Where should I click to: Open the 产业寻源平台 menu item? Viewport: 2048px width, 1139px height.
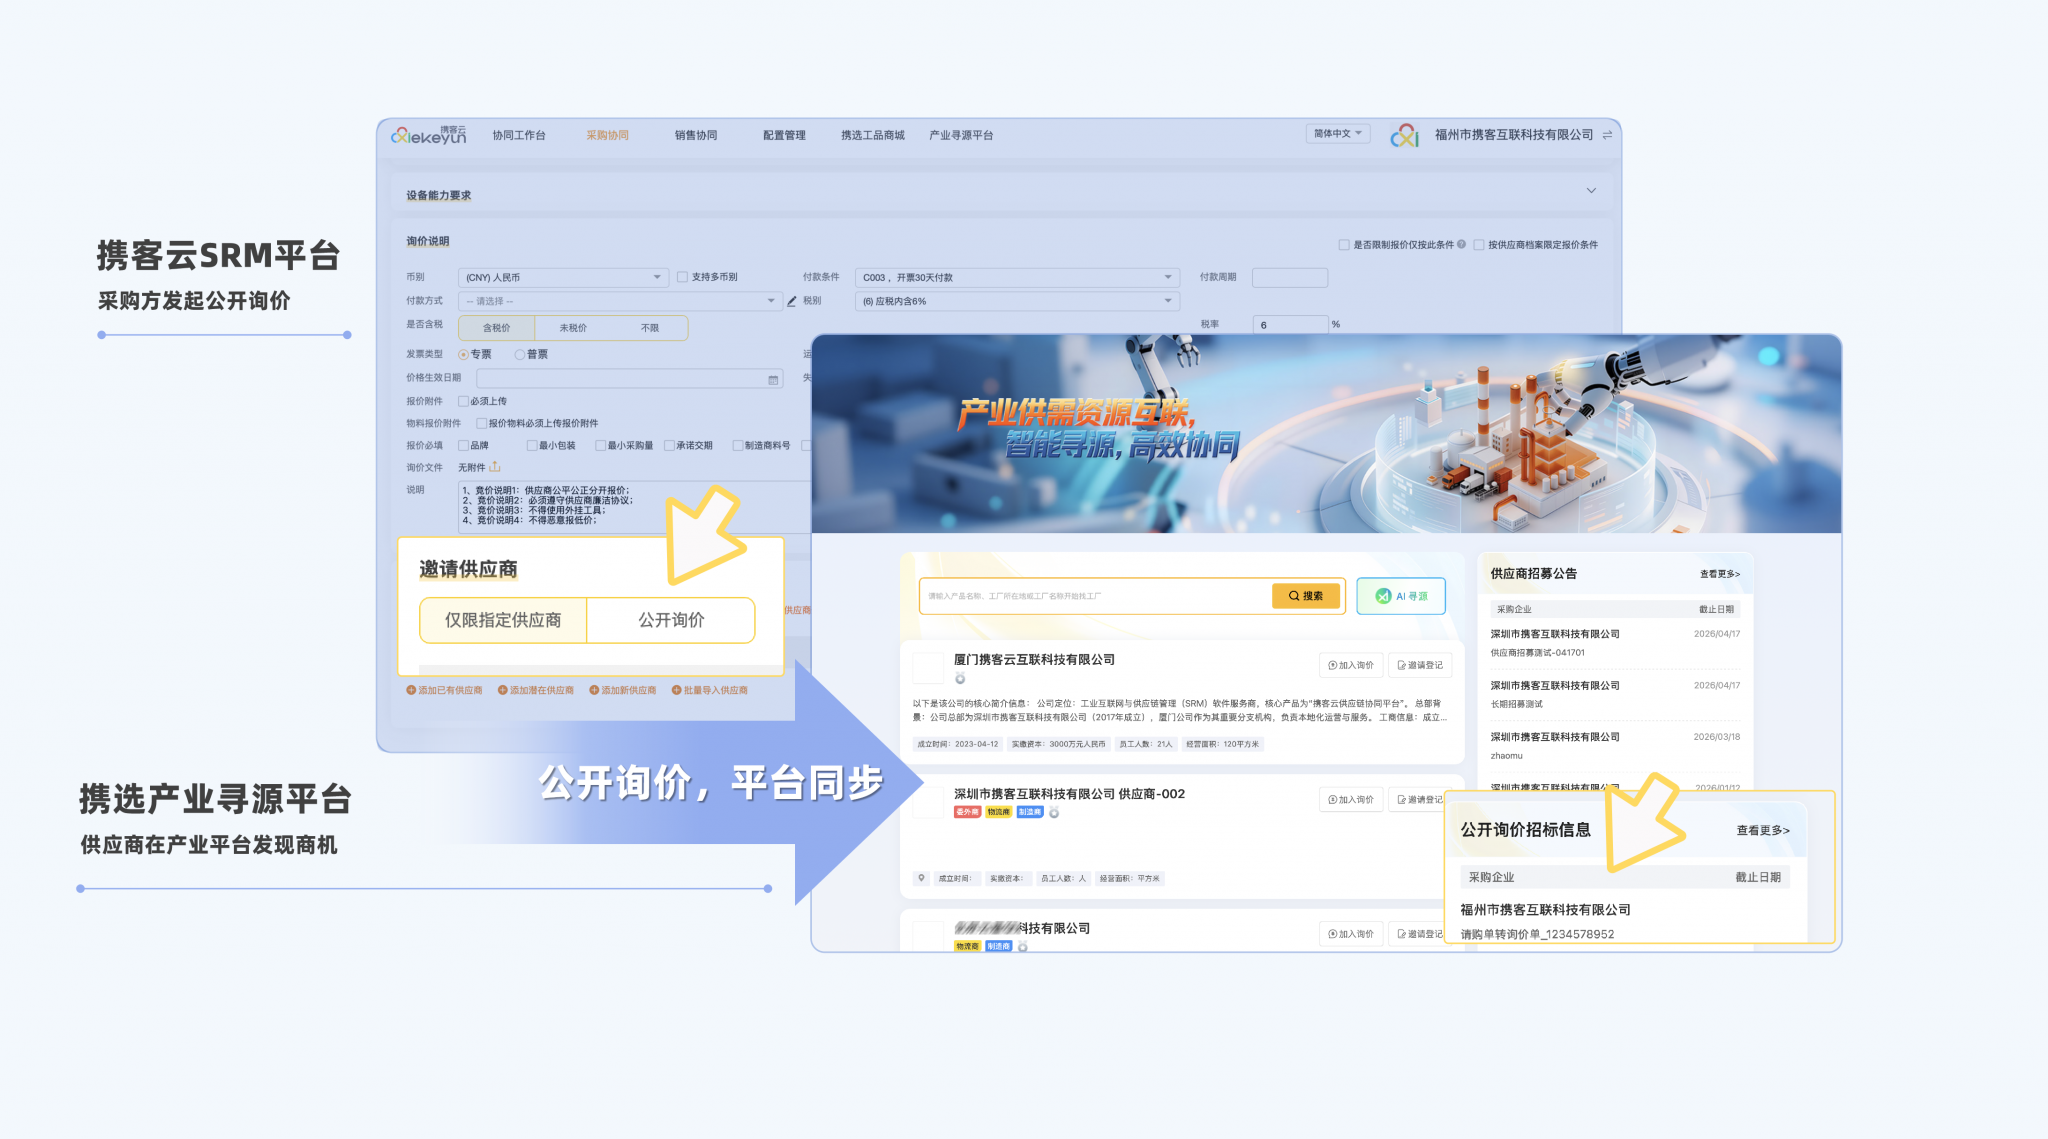point(961,135)
